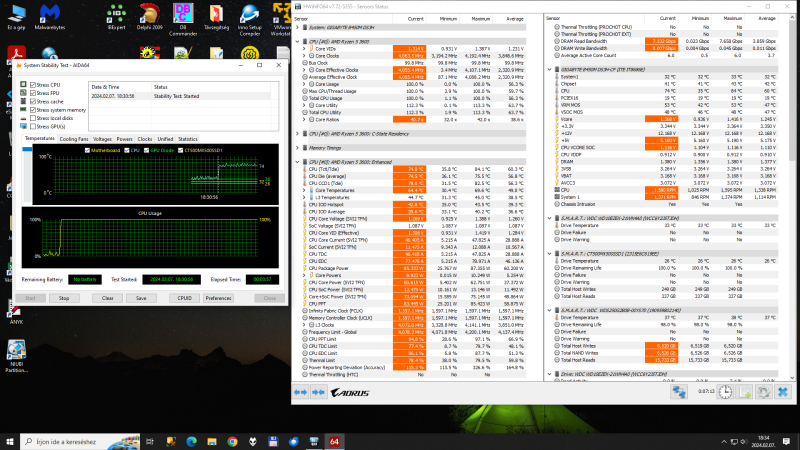Collapse HWiNFO sensor columns with the arrows-together button
The width and height of the screenshot is (800, 450).
(x=318, y=392)
